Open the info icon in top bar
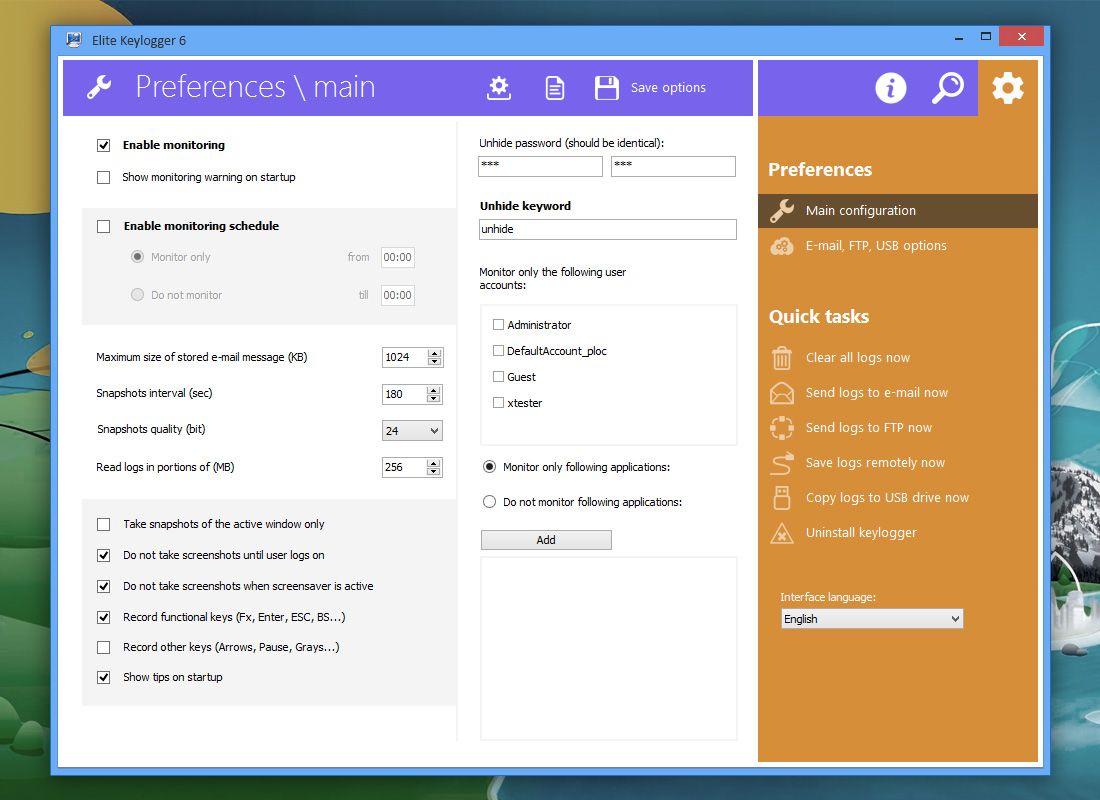The height and width of the screenshot is (800, 1100). tap(890, 88)
